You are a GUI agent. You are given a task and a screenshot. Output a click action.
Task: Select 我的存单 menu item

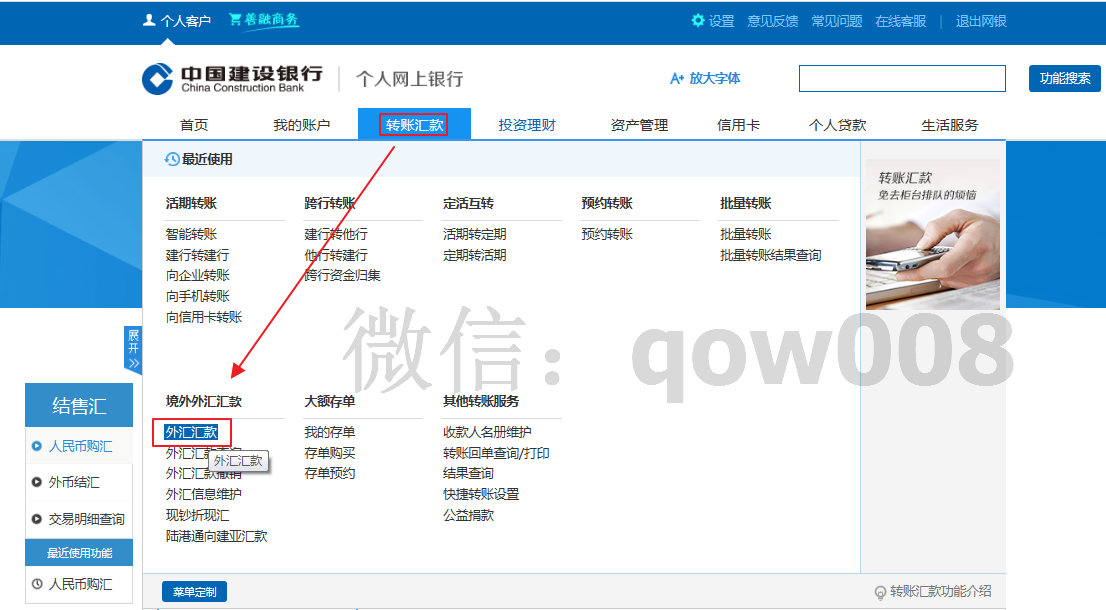[x=329, y=432]
